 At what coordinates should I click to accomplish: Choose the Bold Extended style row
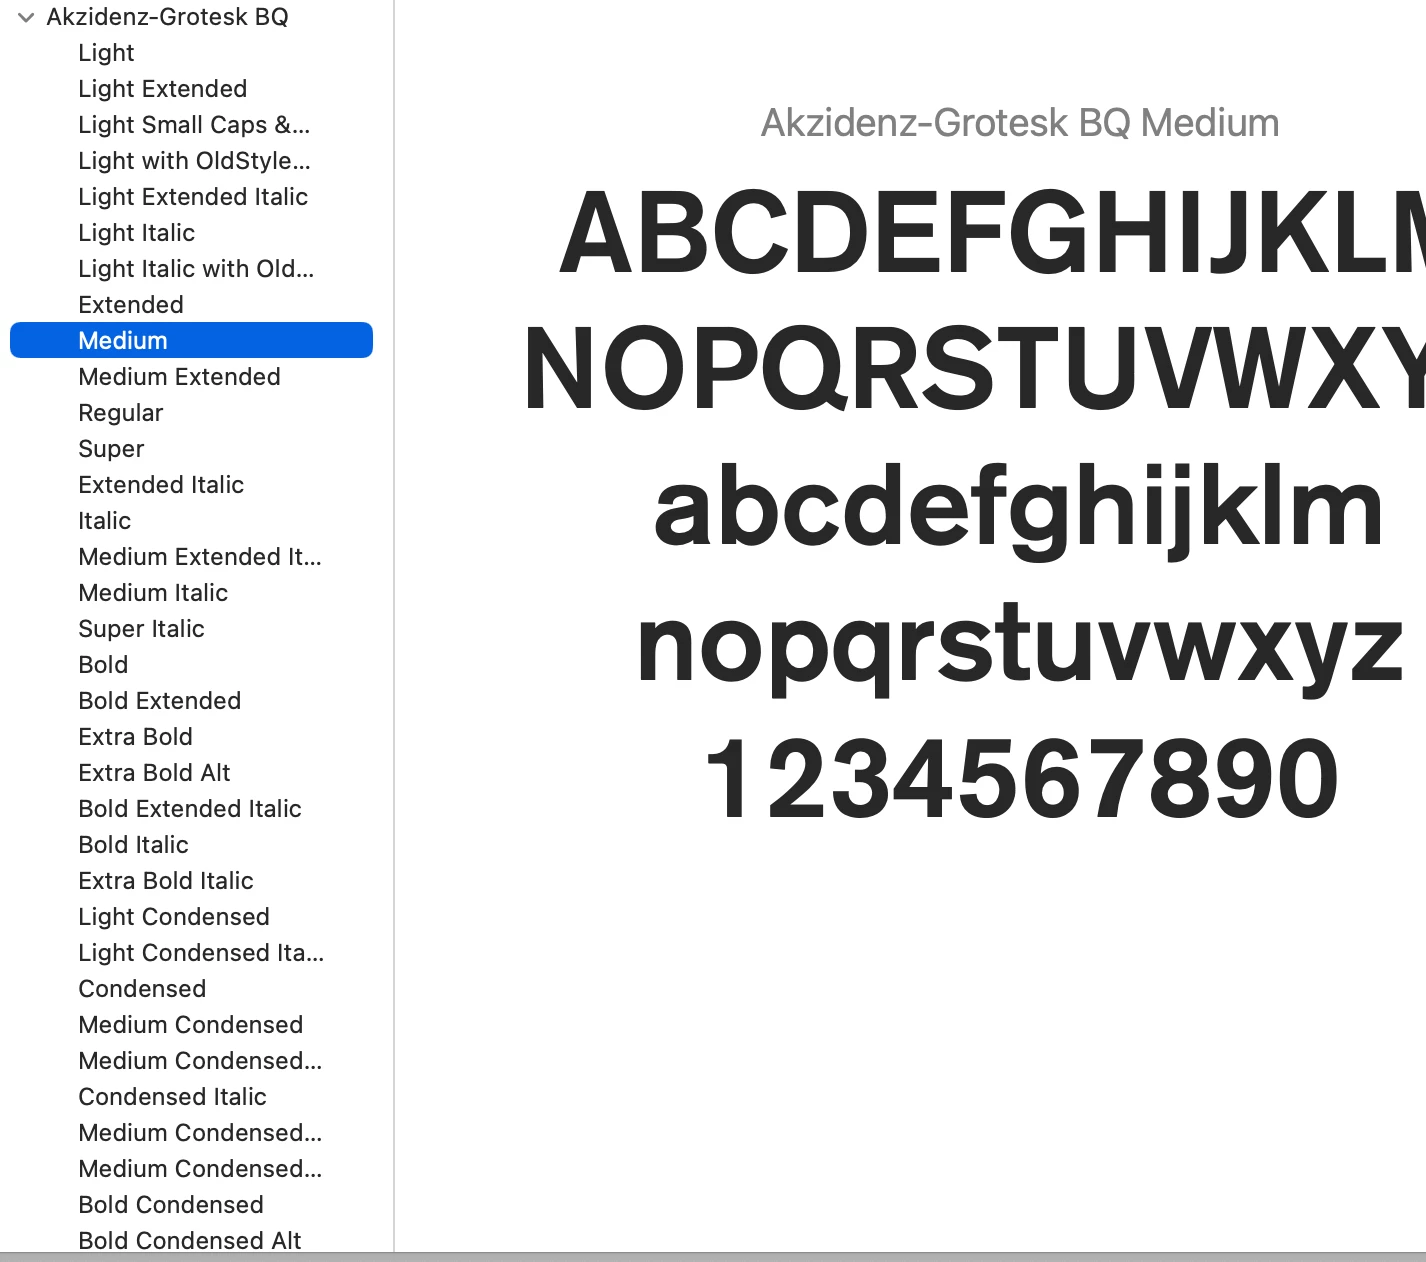pos(191,701)
